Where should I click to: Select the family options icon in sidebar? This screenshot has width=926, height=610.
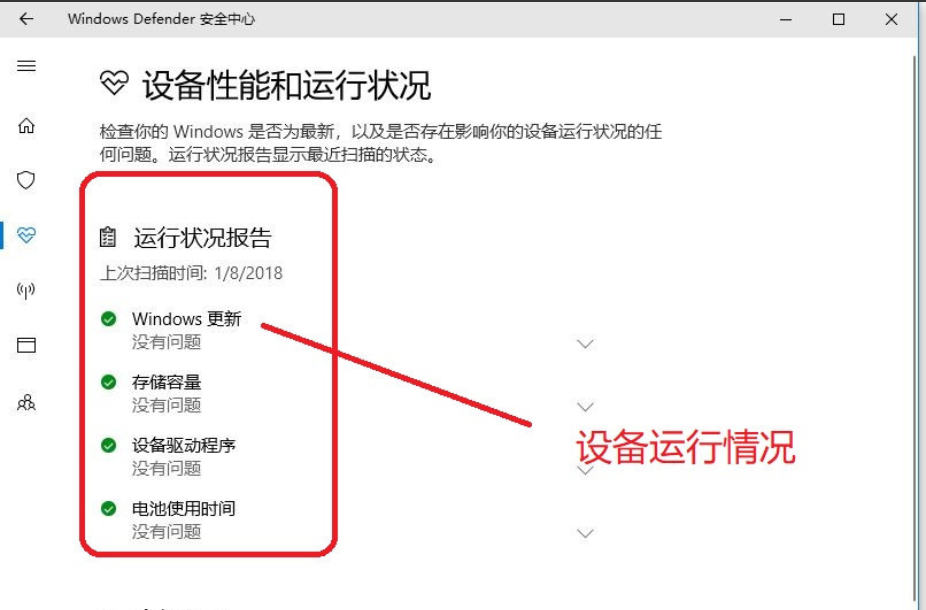click(26, 403)
